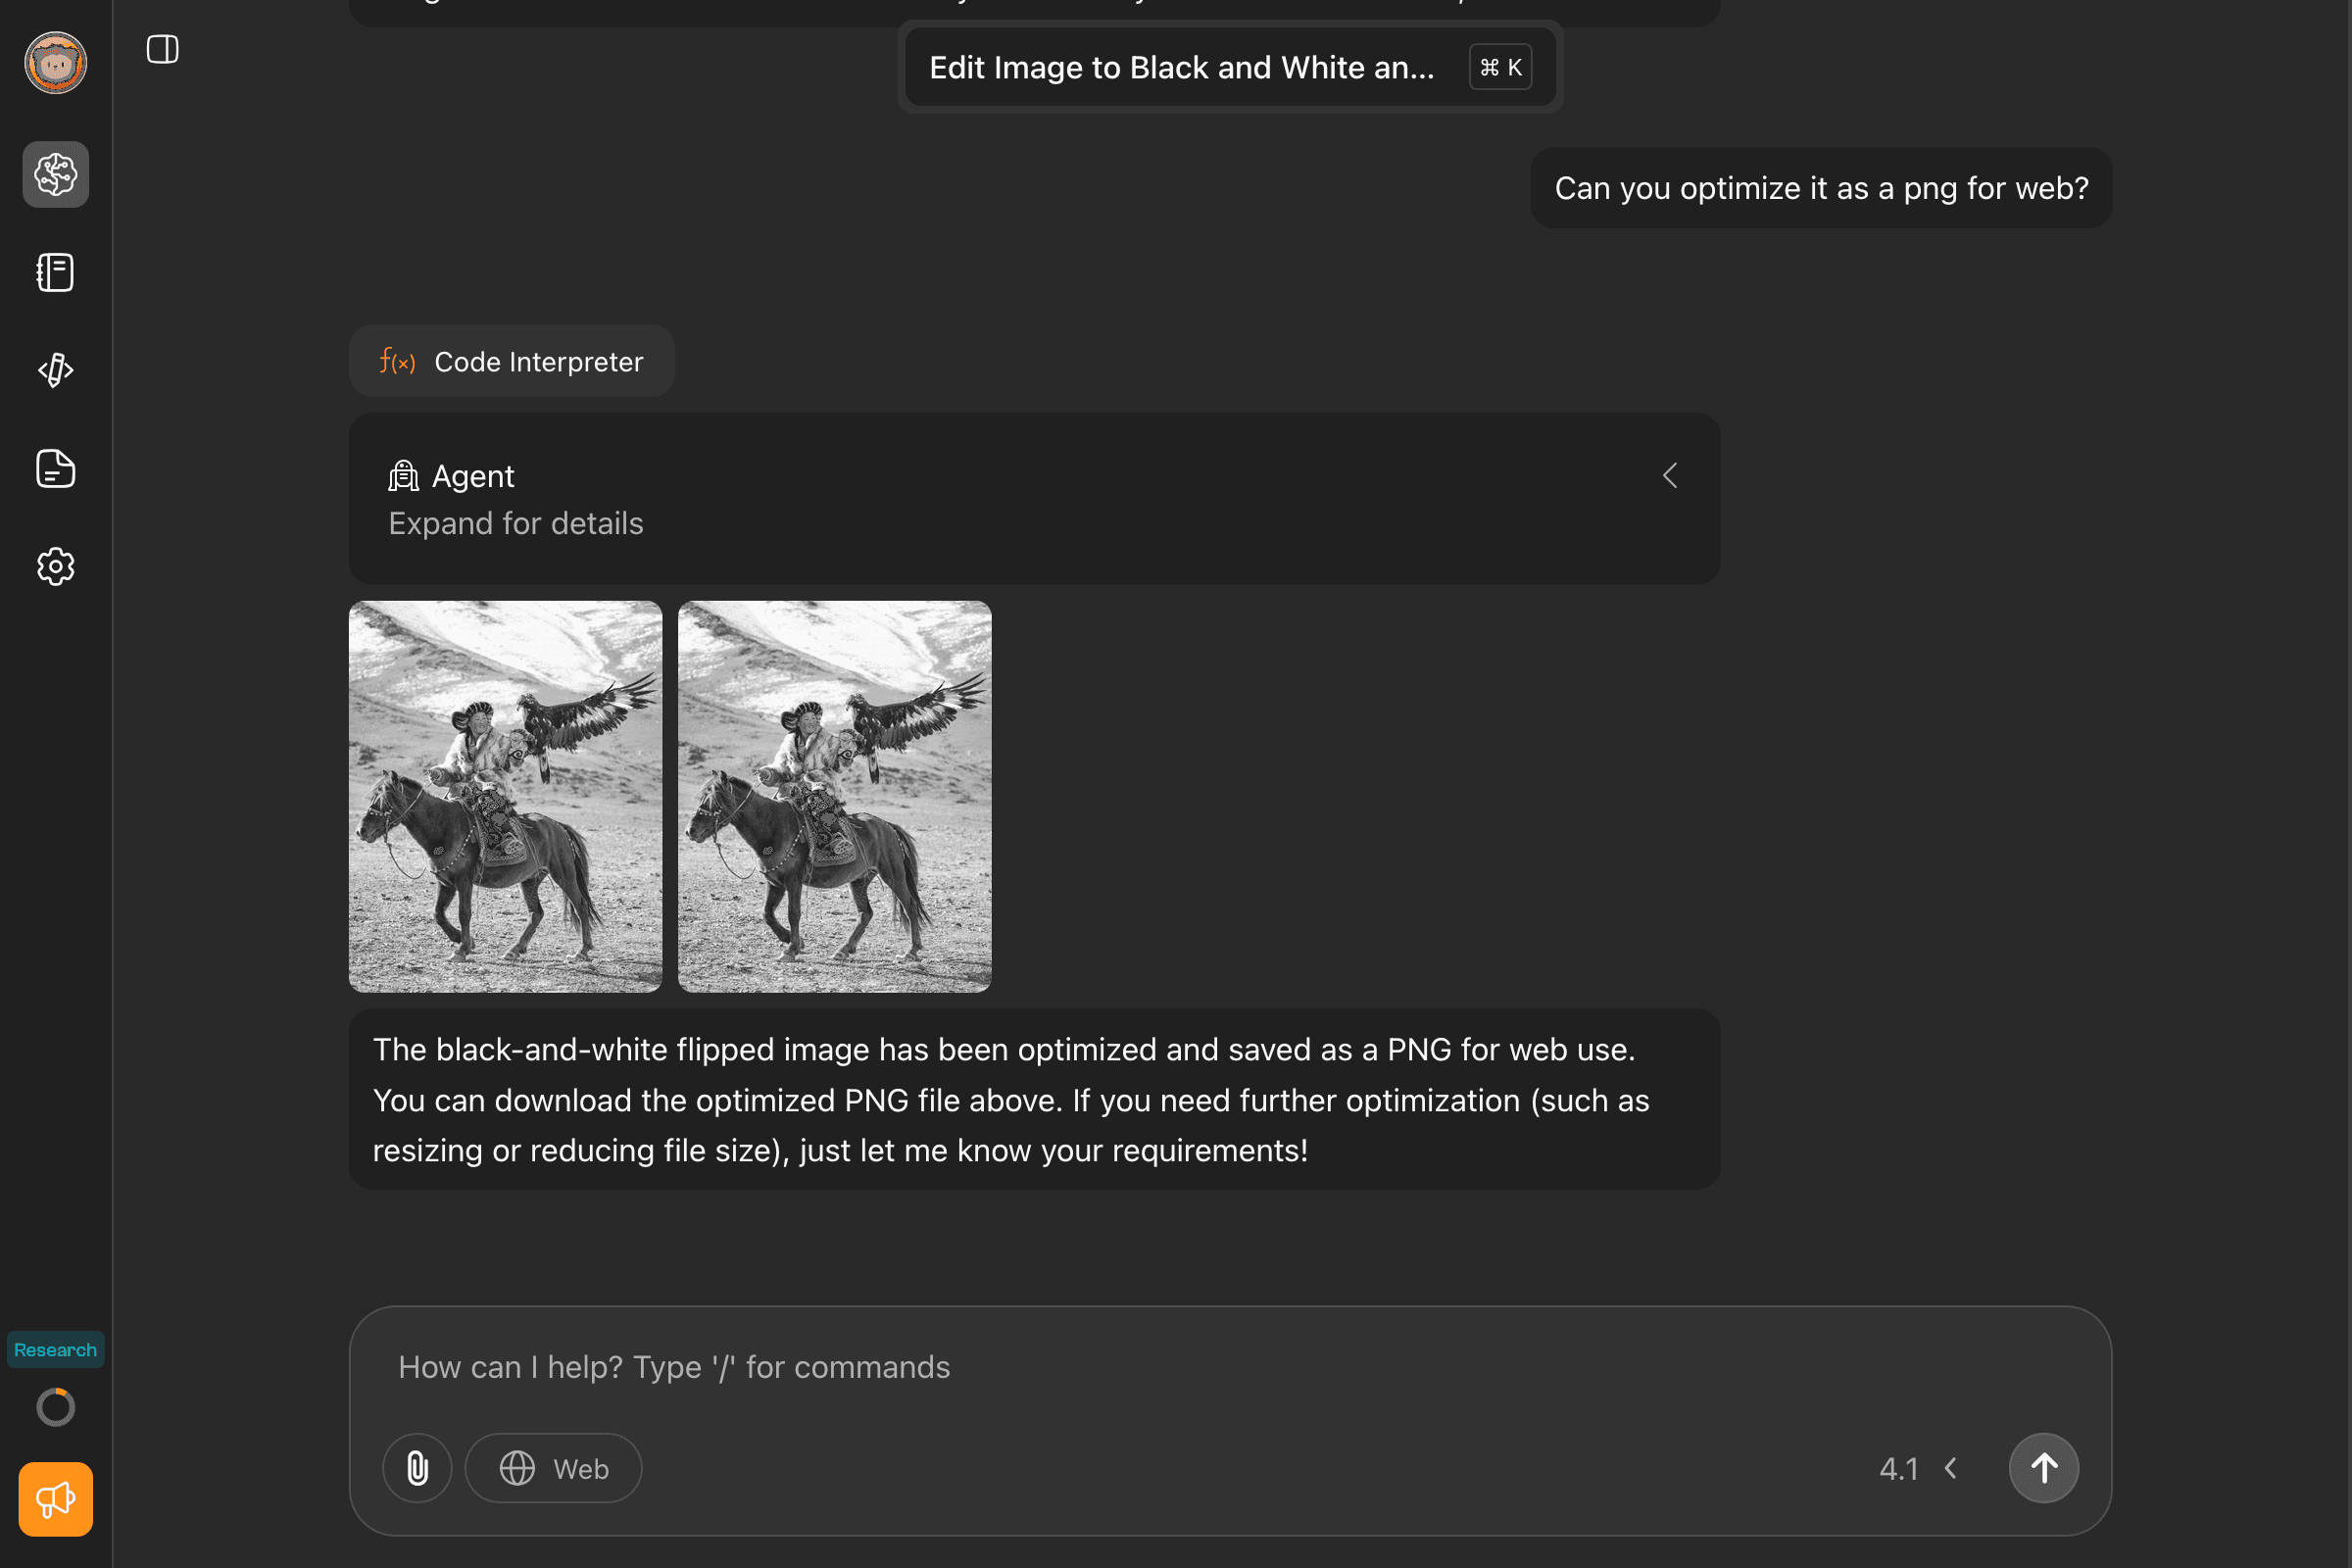The image size is (2352, 1568).
Task: Open the code editor pen icon
Action: click(x=56, y=370)
